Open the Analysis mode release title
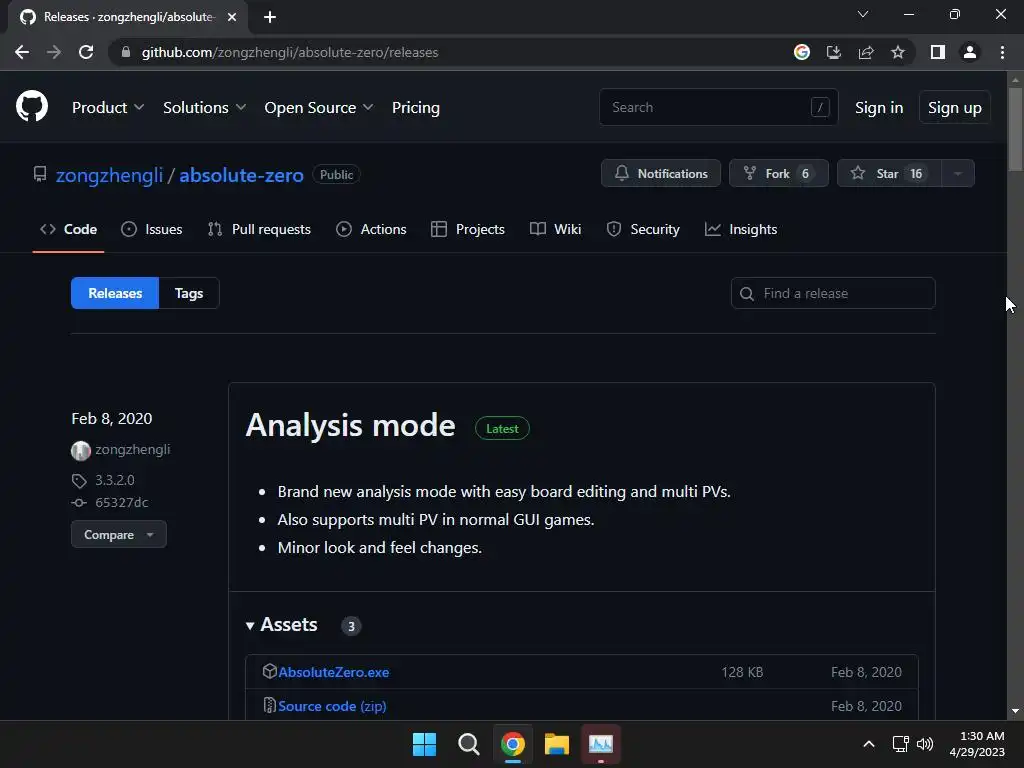 pos(351,425)
